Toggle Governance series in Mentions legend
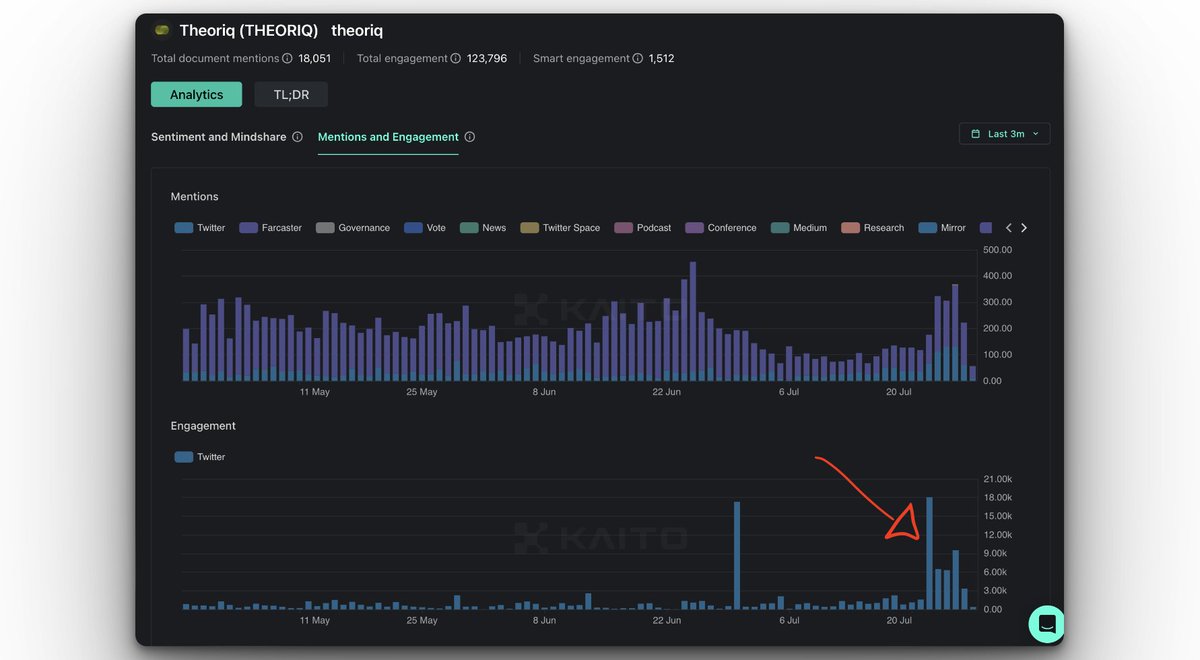The height and width of the screenshot is (660, 1200). tap(353, 228)
